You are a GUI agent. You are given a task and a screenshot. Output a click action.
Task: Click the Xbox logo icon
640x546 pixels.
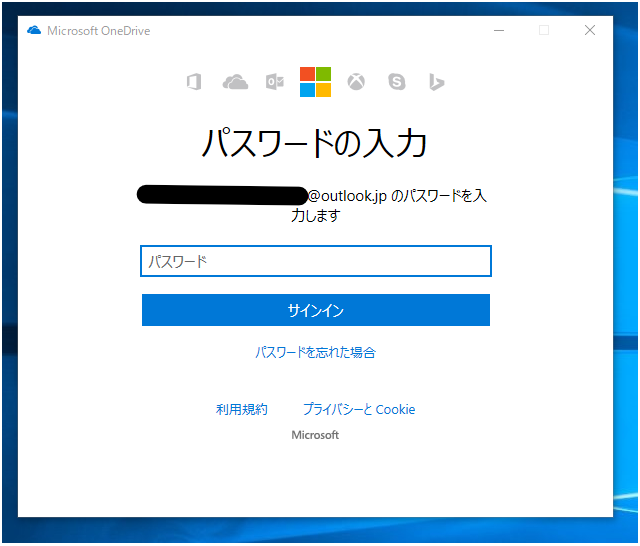tap(356, 82)
